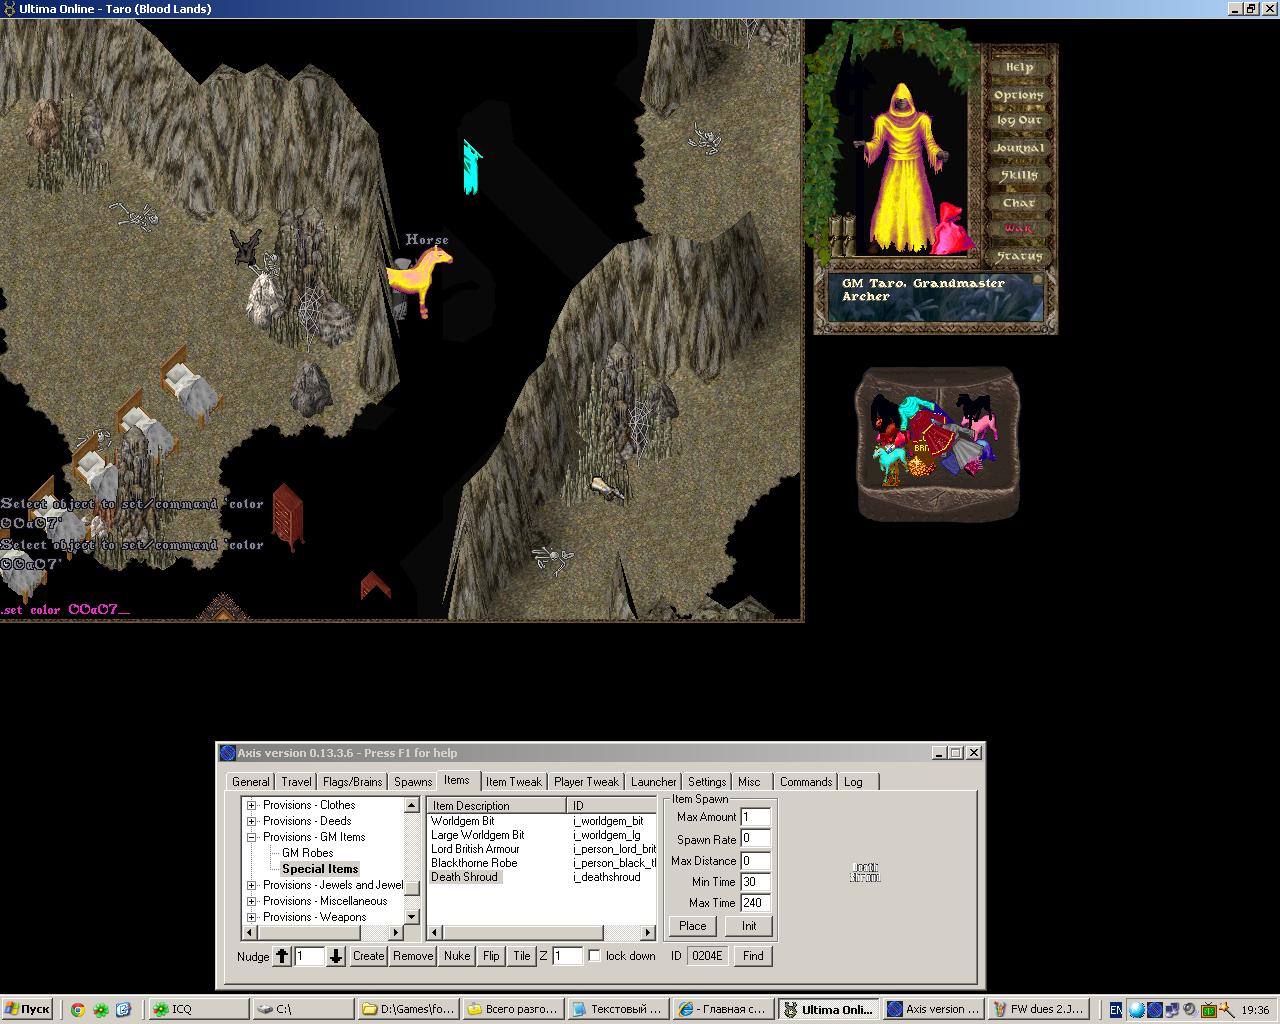
Task: Click the Min Time input field
Action: point(756,882)
